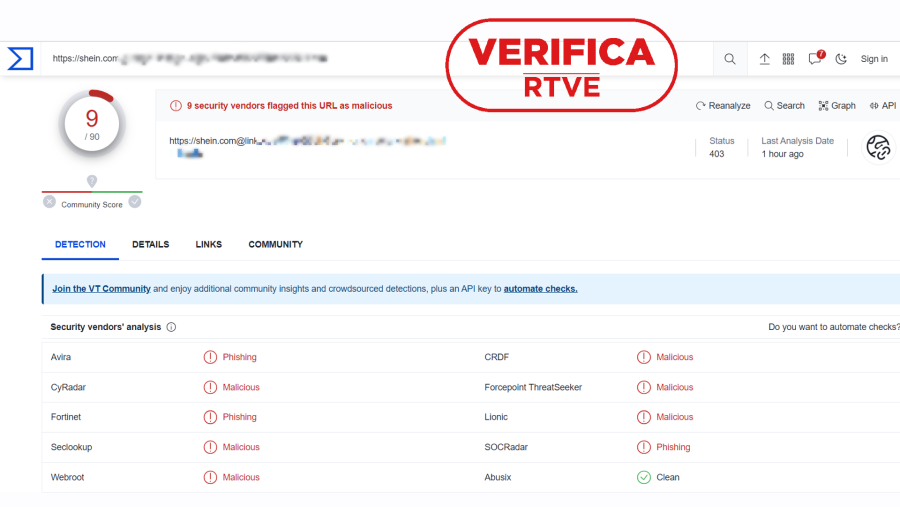Click the analyzed shein.com URL text
This screenshot has width=900, height=507.
tap(308, 146)
